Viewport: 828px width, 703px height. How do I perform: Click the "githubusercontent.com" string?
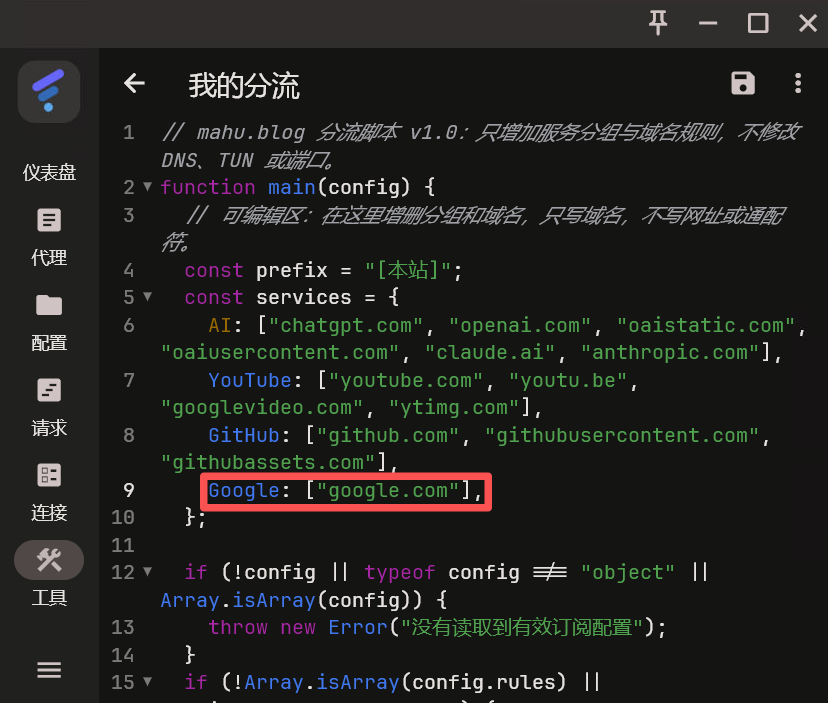[x=622, y=435]
